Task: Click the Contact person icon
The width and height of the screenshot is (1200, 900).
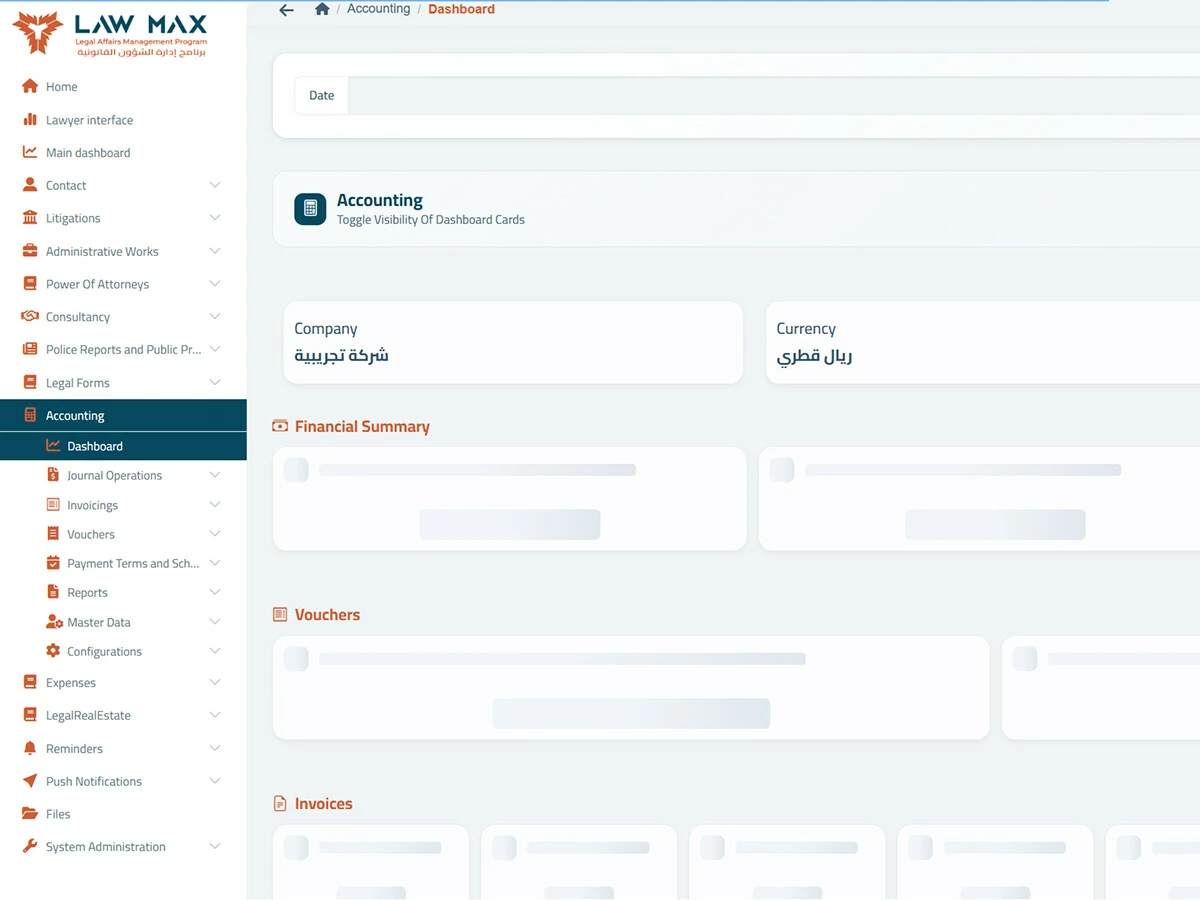Action: 30,185
